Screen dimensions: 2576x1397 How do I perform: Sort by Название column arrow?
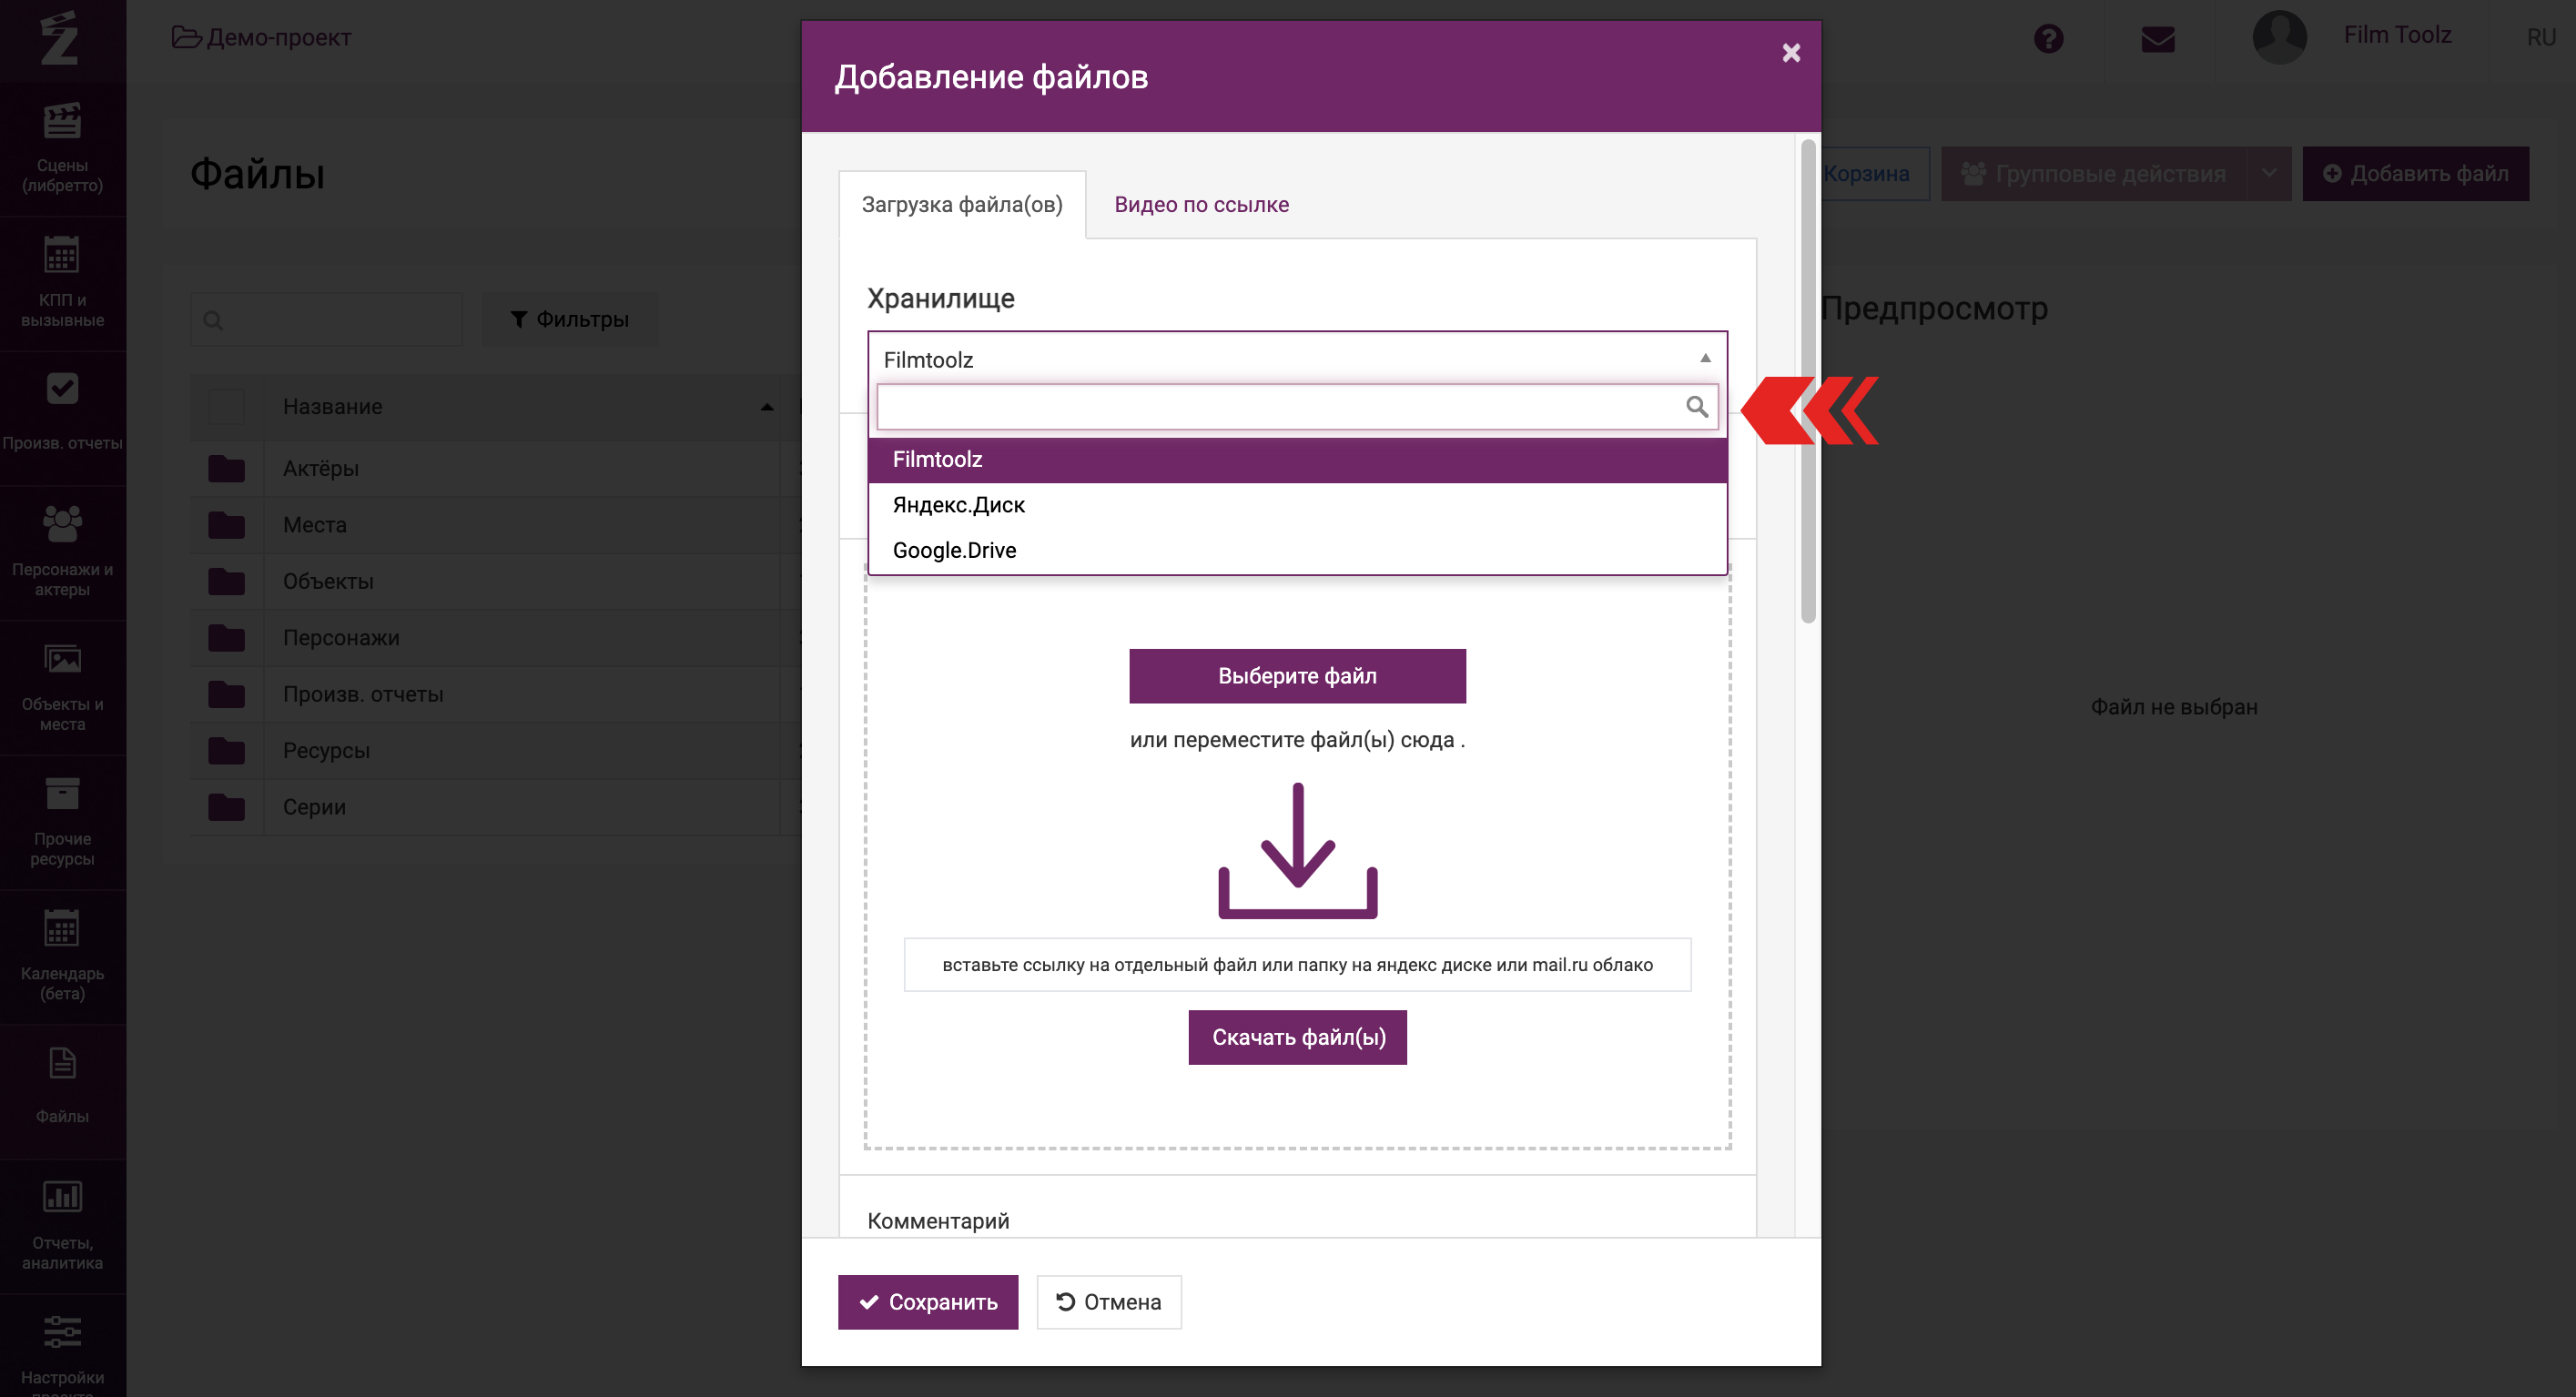(x=767, y=407)
